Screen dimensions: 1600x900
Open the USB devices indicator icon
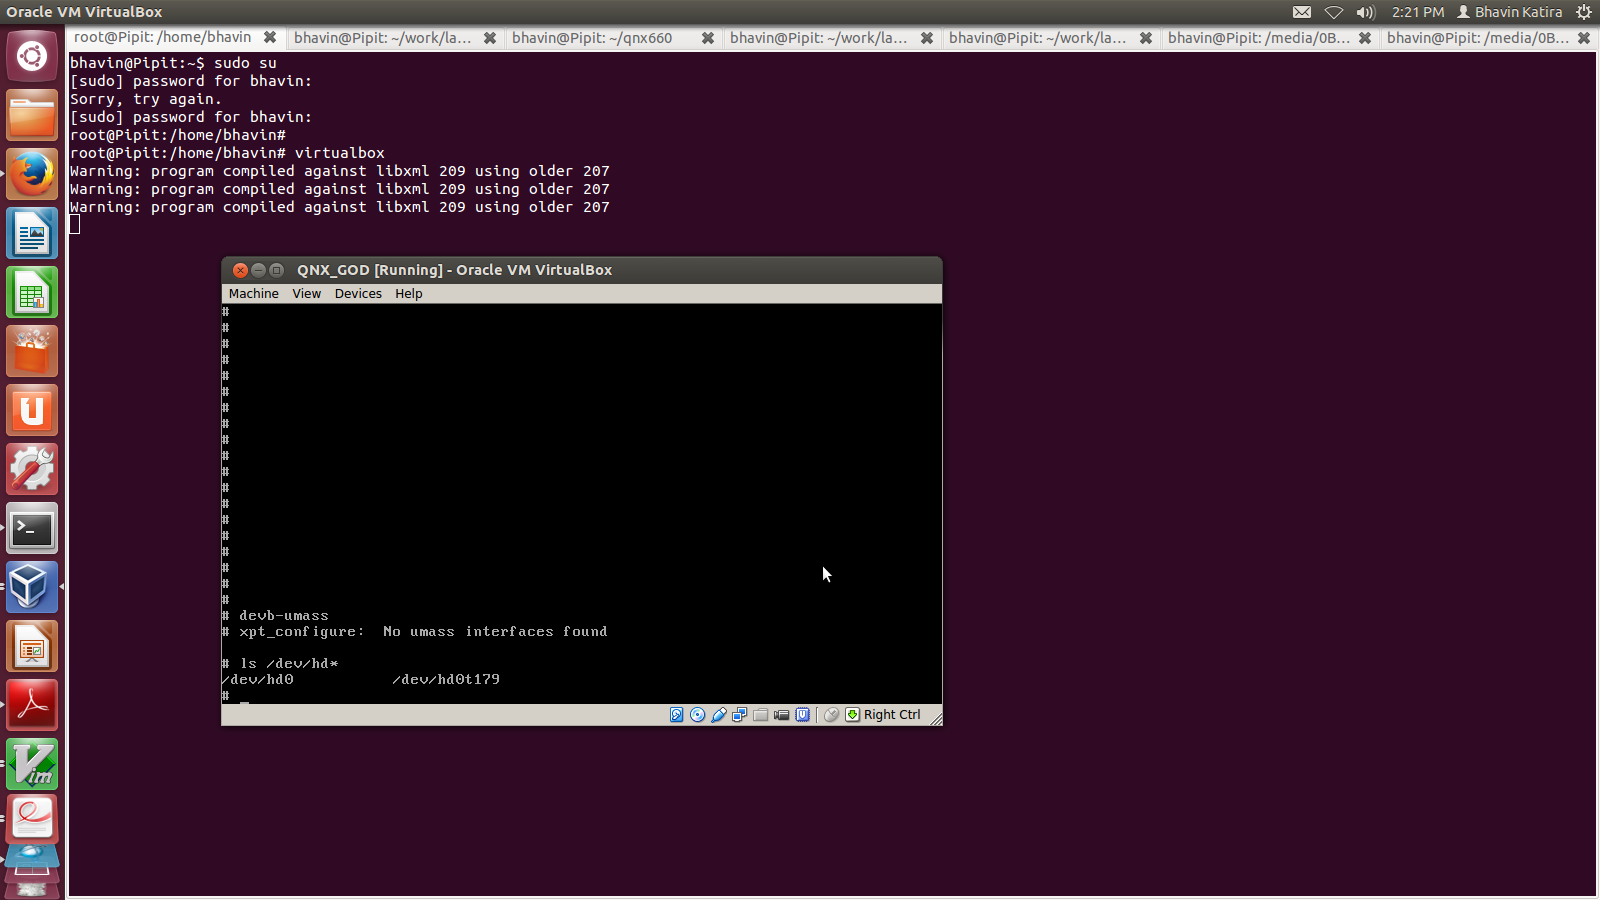[719, 715]
